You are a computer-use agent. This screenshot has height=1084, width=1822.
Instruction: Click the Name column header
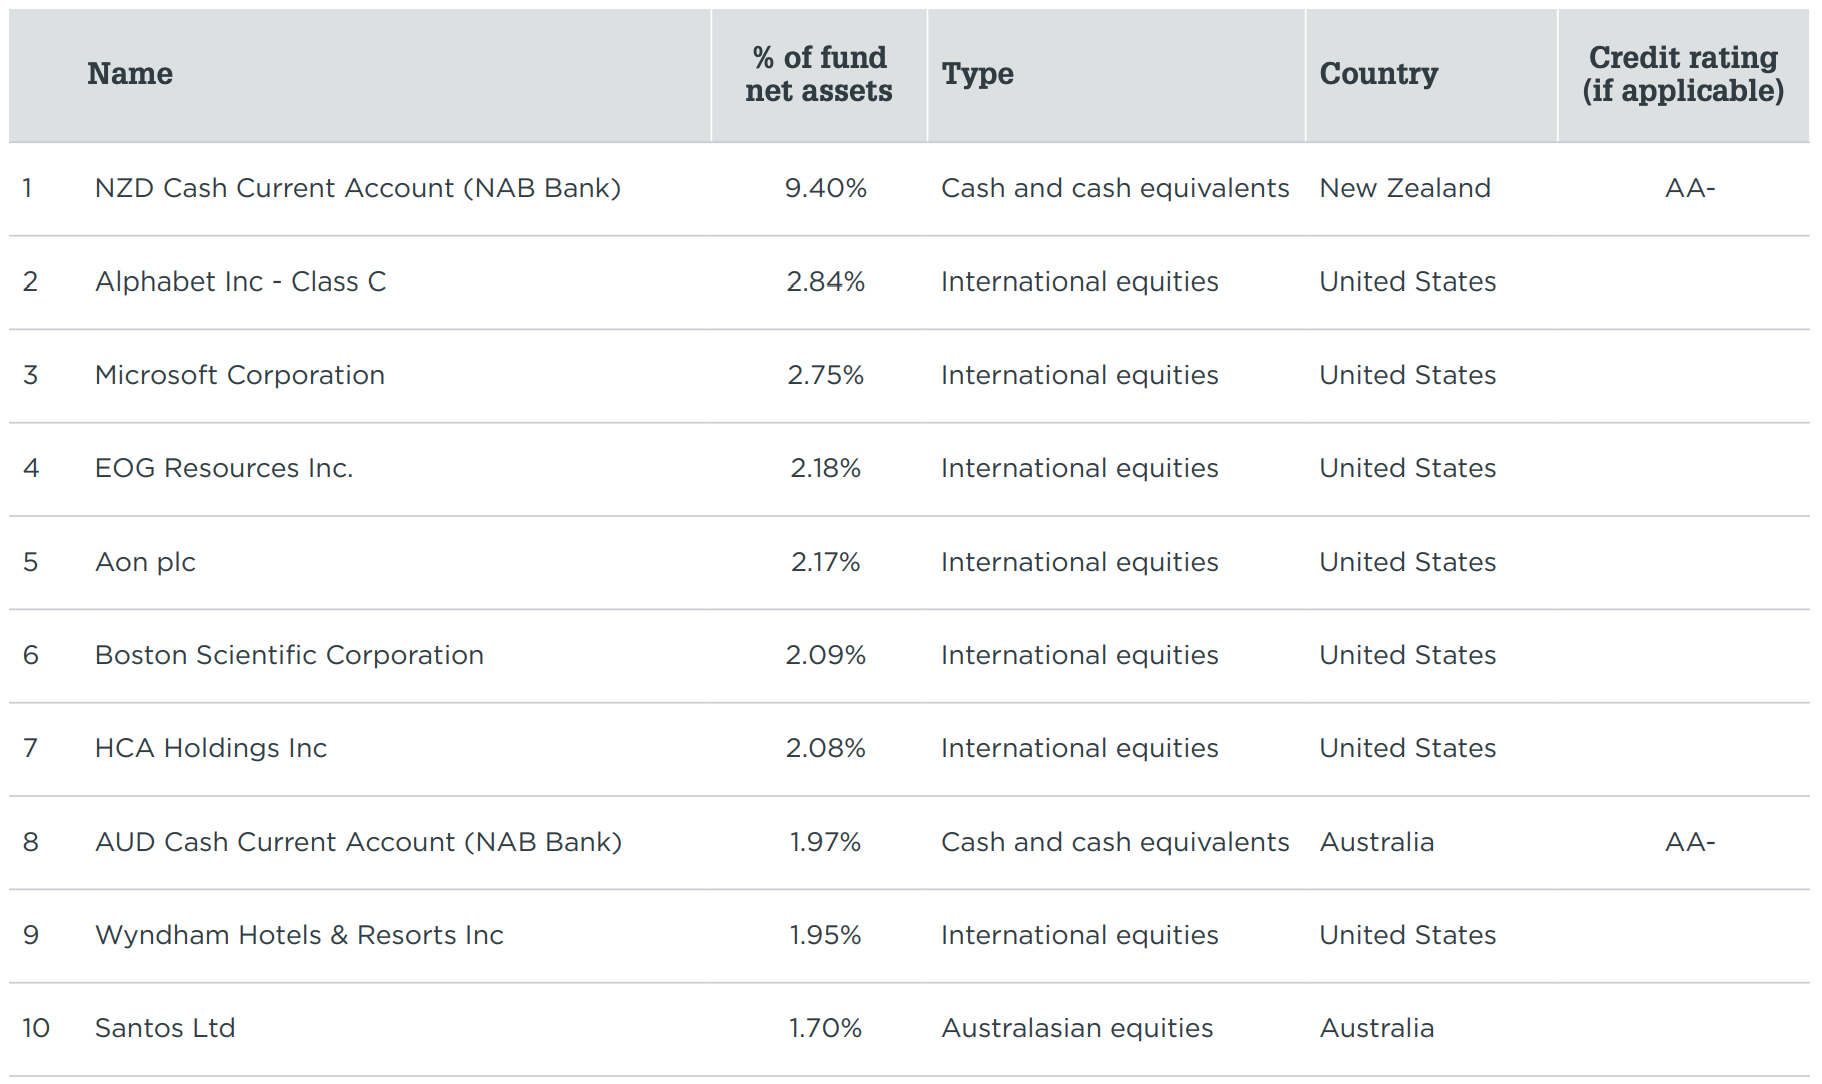coord(130,74)
